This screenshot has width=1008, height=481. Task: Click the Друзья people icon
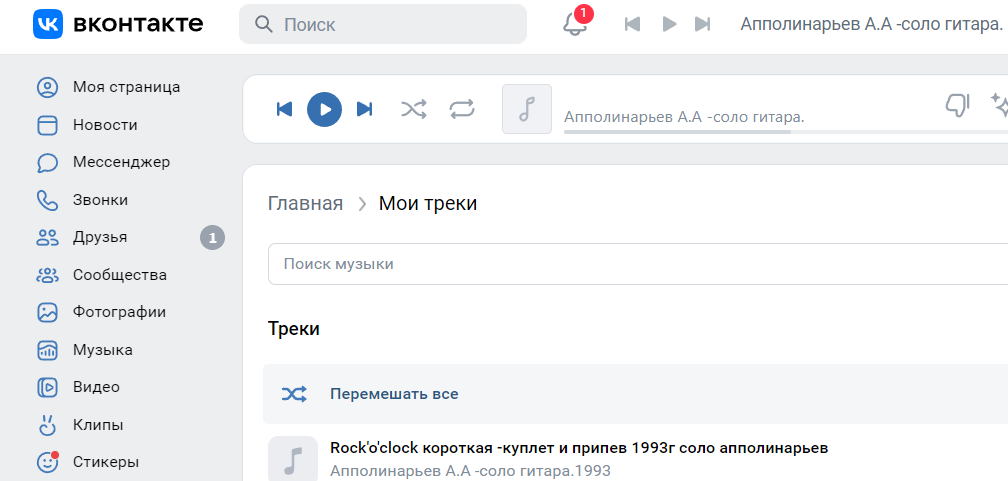pyautogui.click(x=48, y=237)
